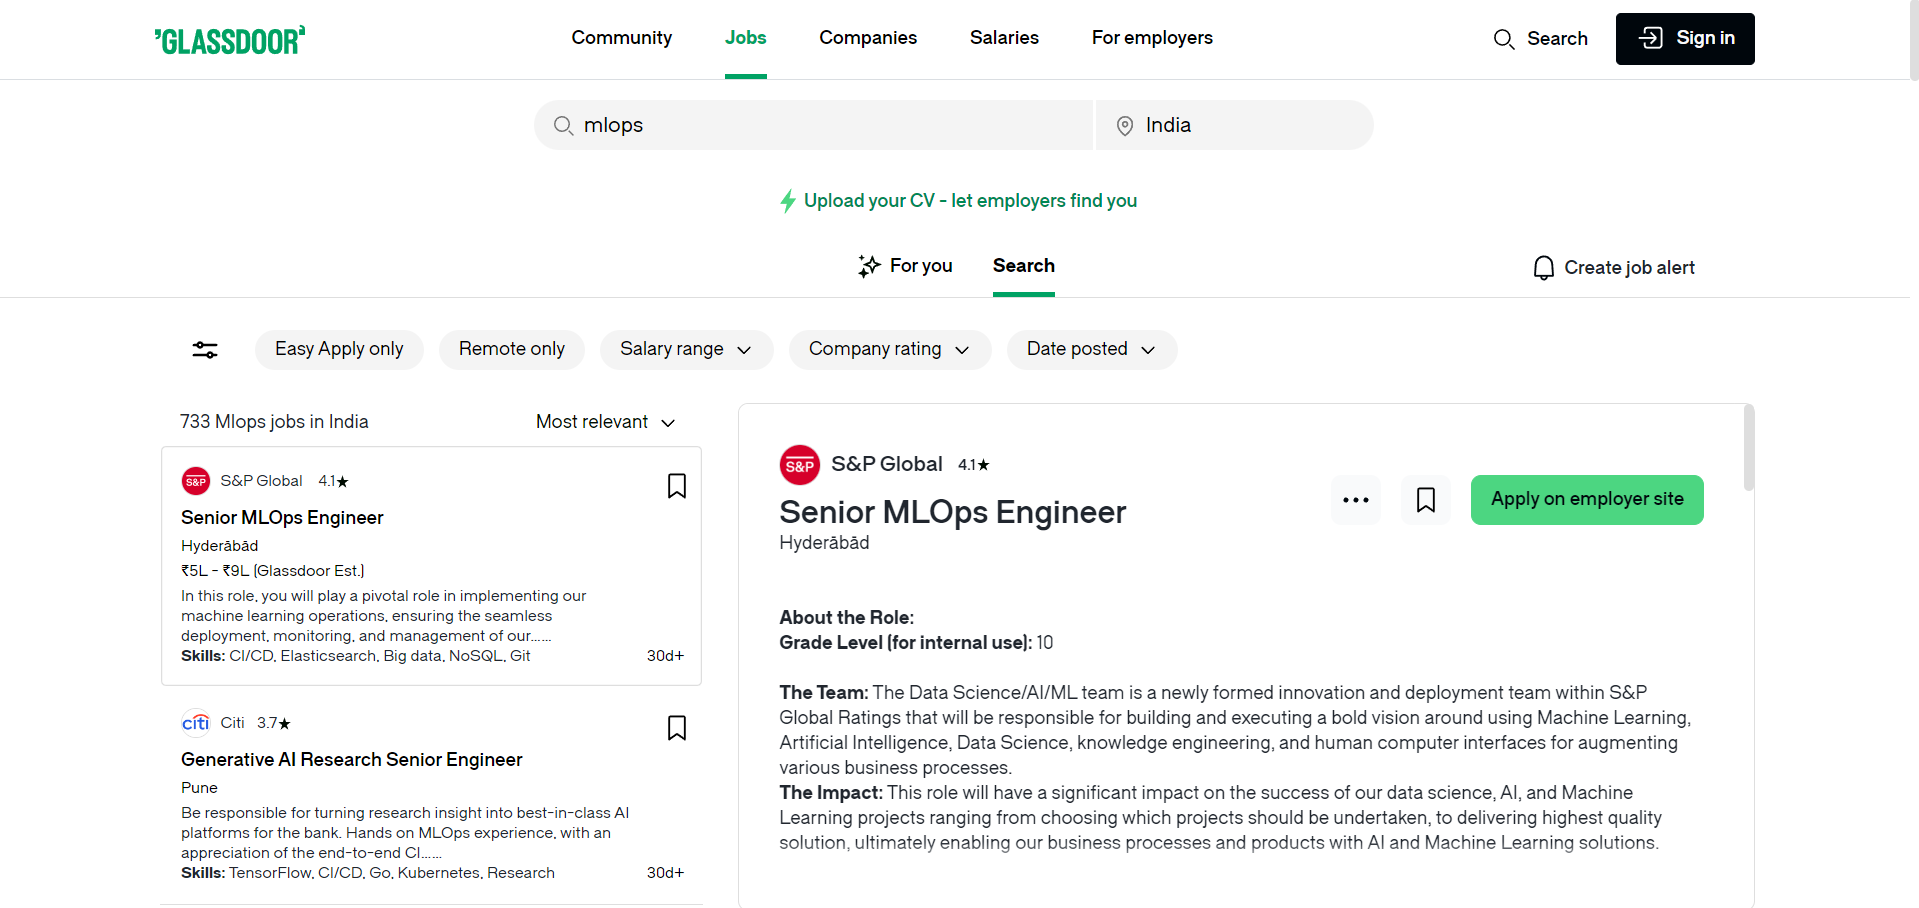The height and width of the screenshot is (908, 1919).
Task: Open Senior MLOps Engineer job listing title
Action: (x=282, y=518)
